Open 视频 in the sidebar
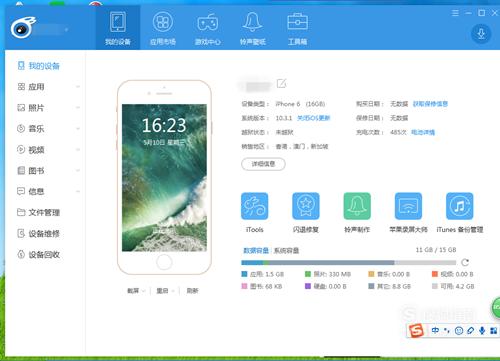Image resolution: width=500 pixels, height=361 pixels. pyautogui.click(x=31, y=150)
